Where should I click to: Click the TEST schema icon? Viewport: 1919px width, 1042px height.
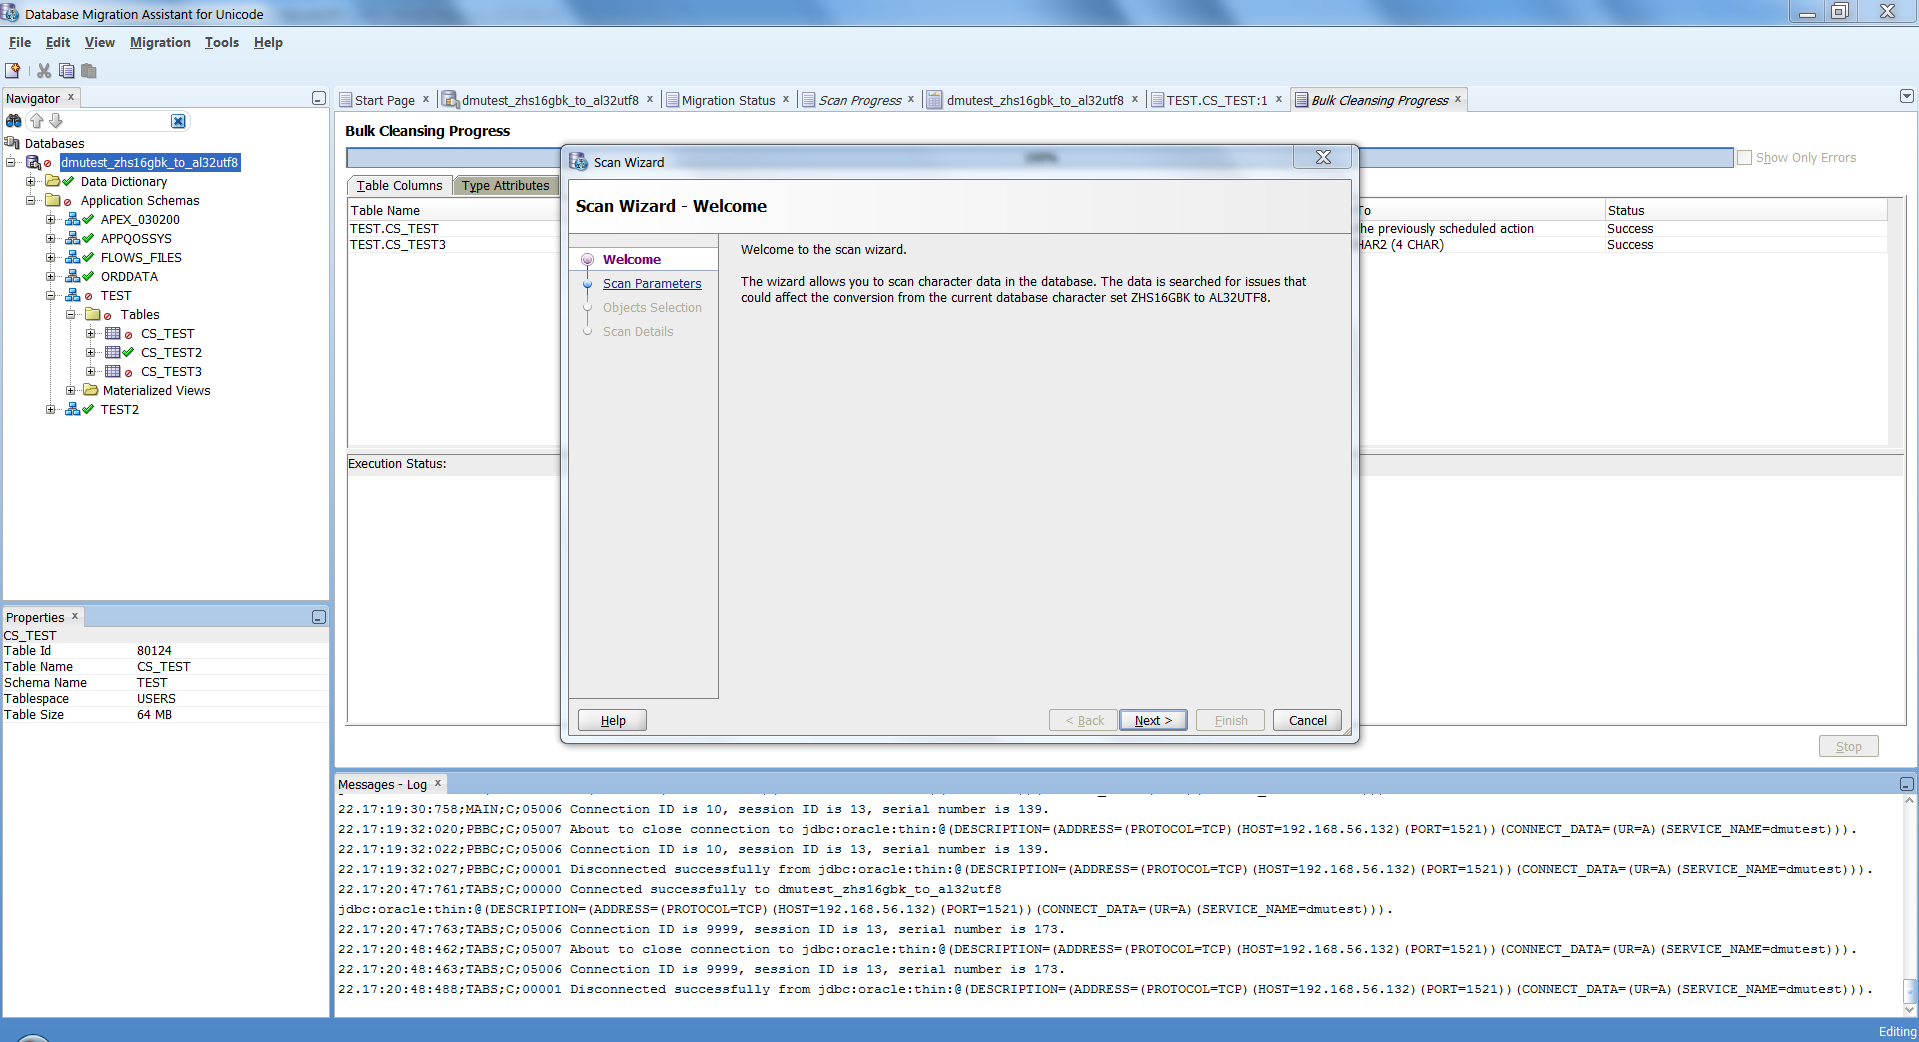click(x=73, y=295)
